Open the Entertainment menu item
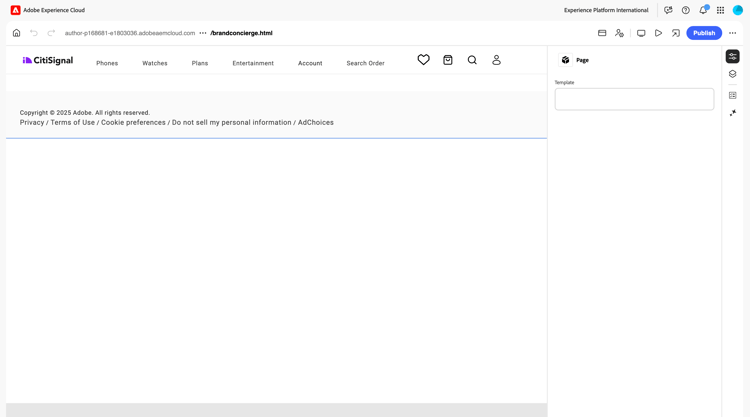The image size is (750, 417). pyautogui.click(x=253, y=63)
